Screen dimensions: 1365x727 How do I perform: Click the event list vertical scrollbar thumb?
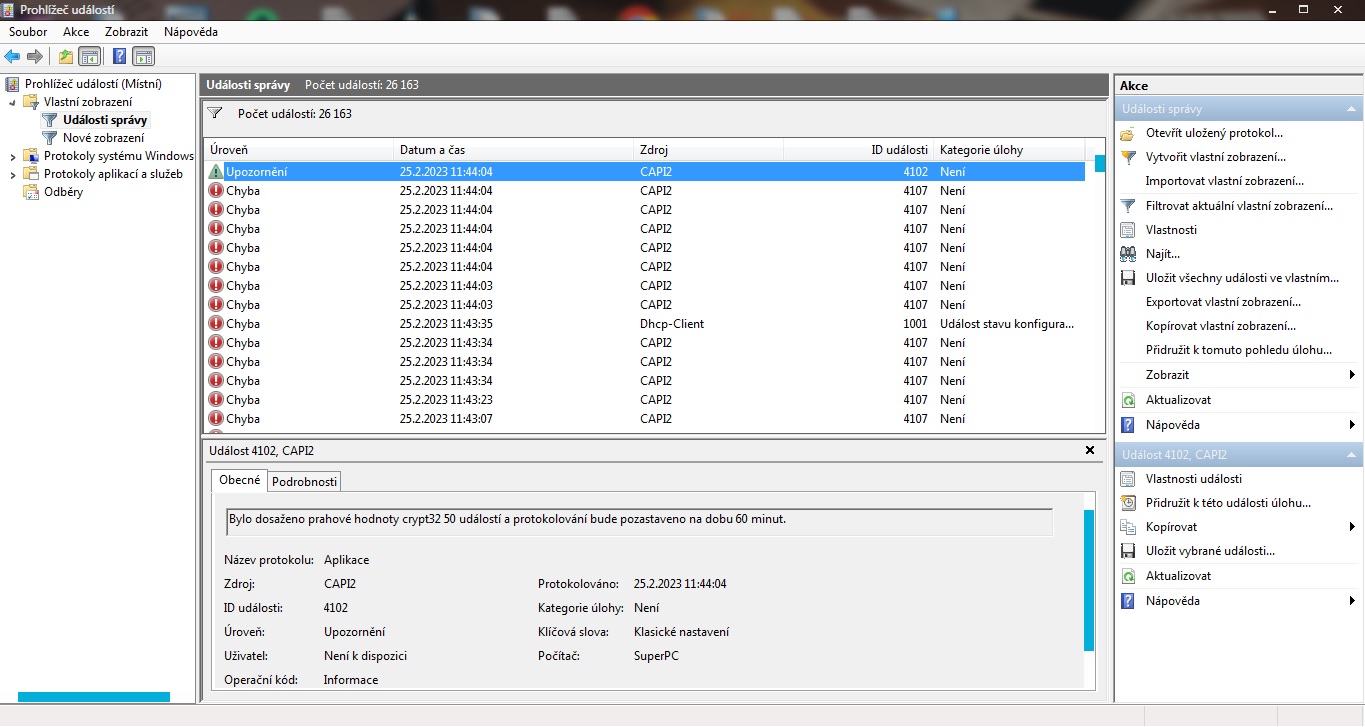pyautogui.click(x=1100, y=164)
